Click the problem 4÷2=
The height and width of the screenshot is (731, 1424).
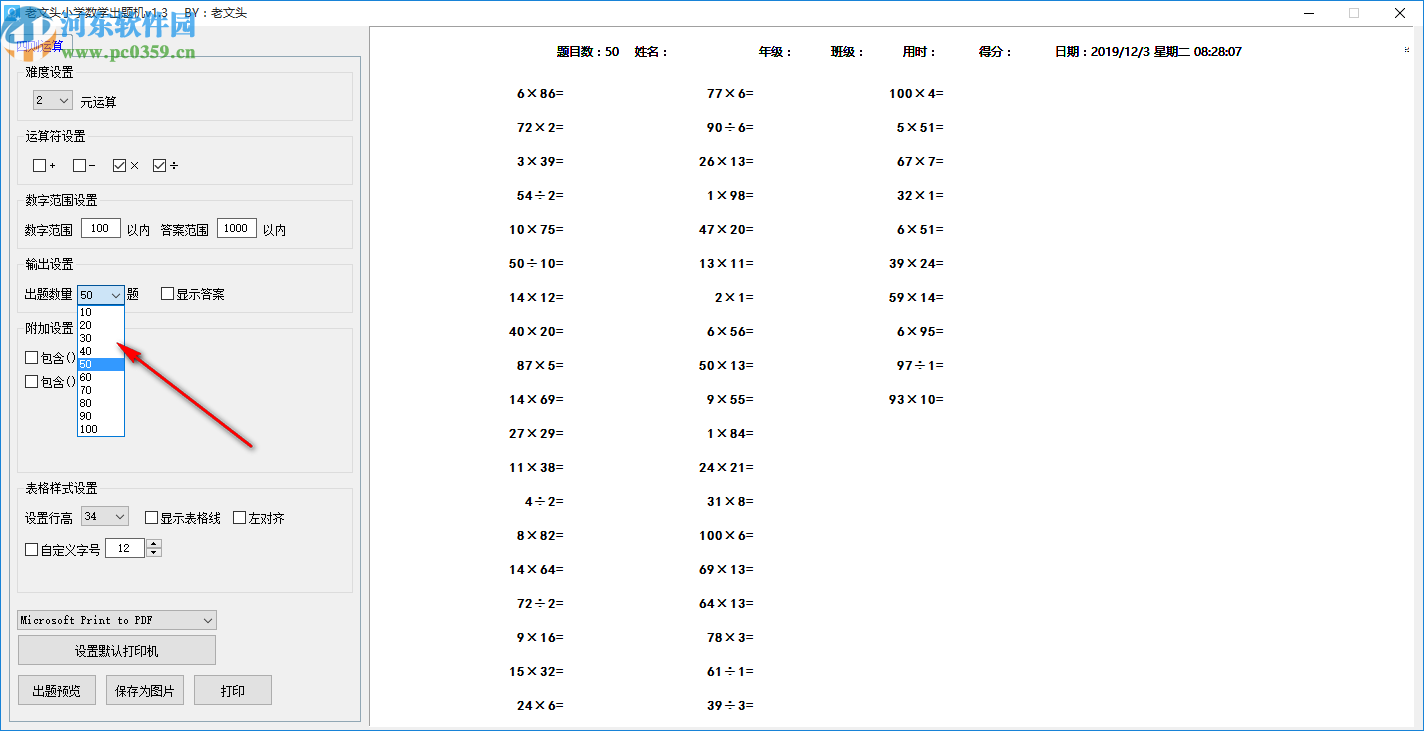point(544,502)
